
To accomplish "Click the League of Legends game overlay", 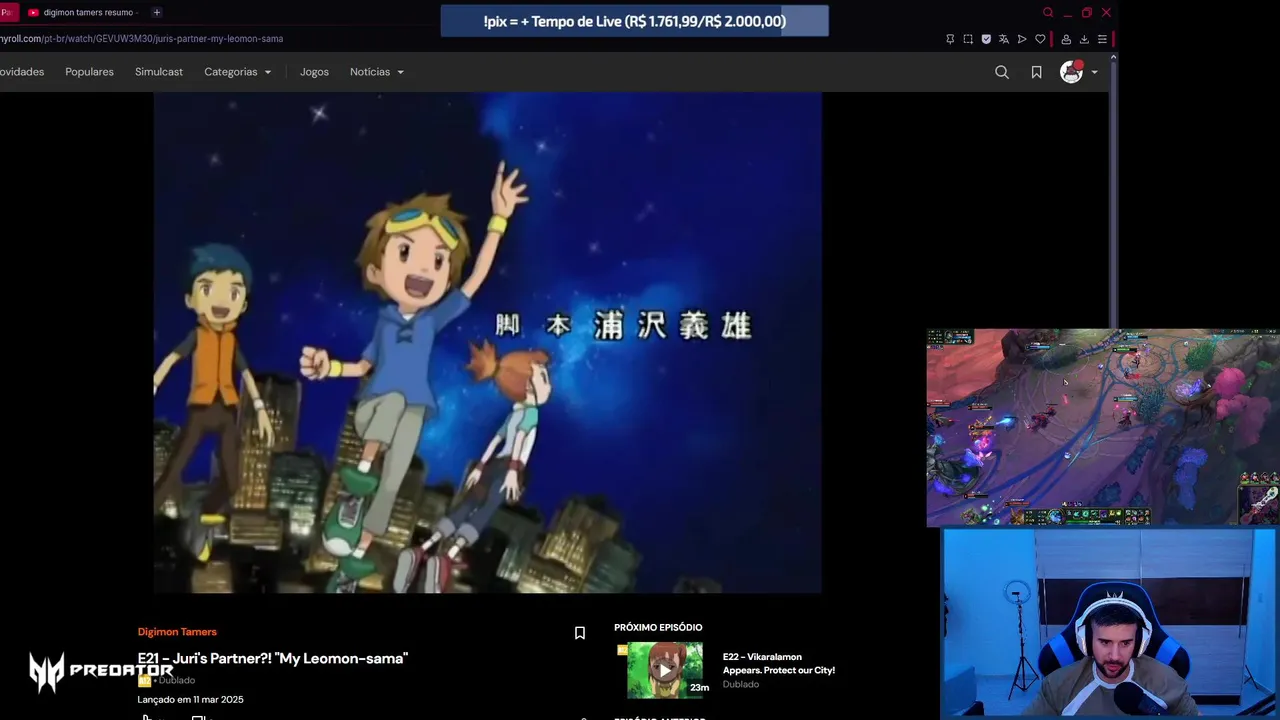I will click(1102, 427).
